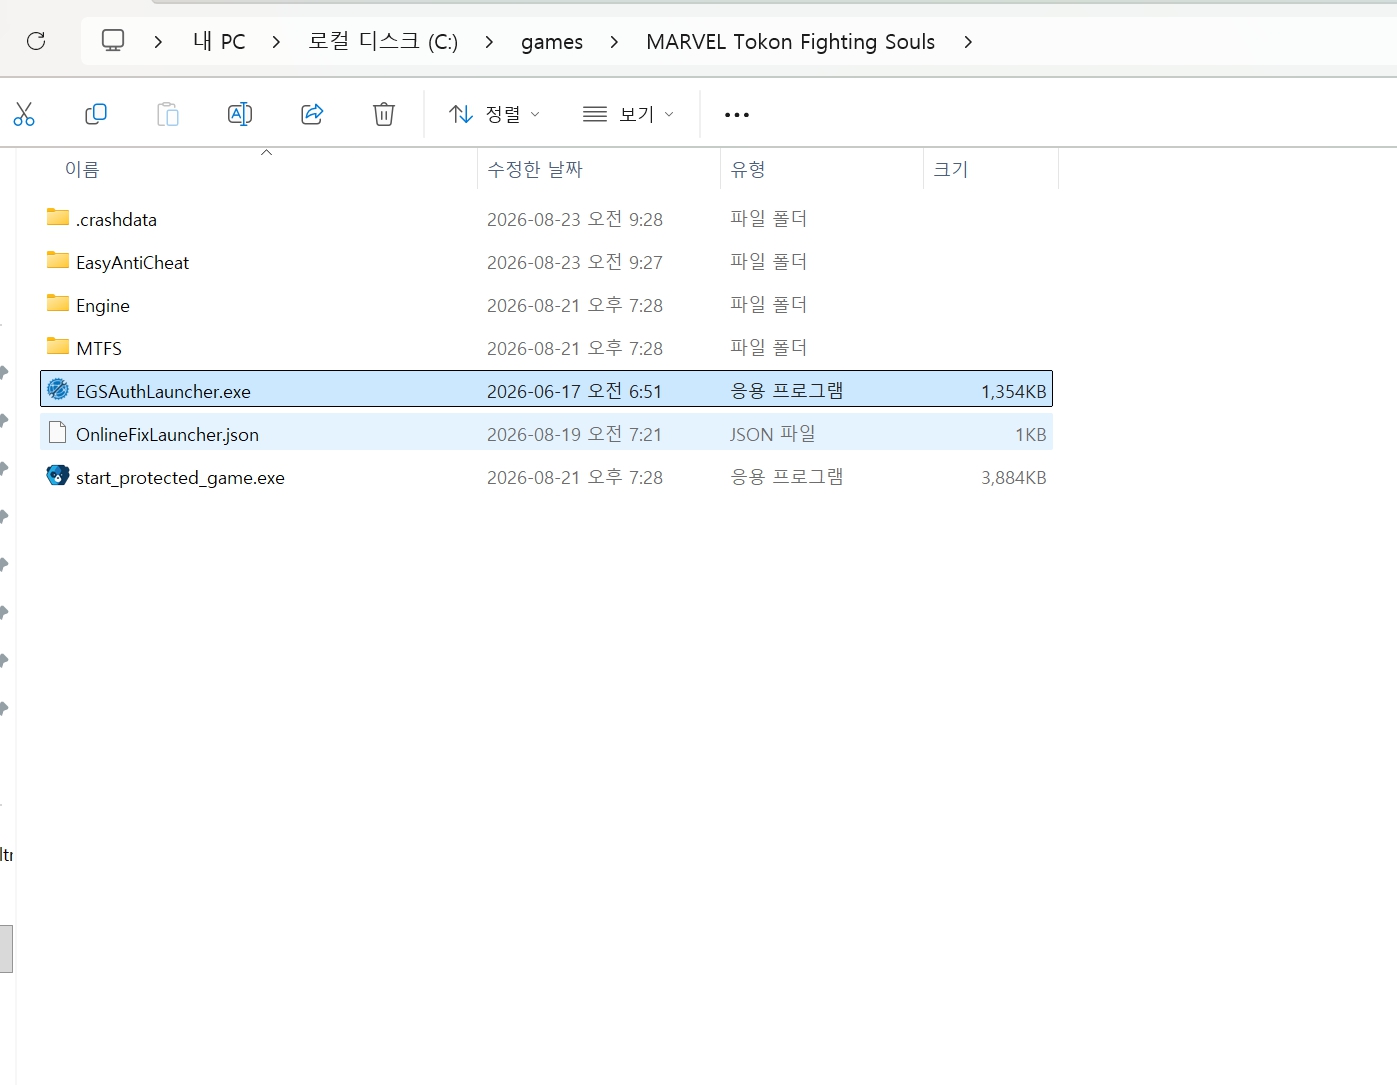Click the JSON 파일 type cell
Viewport: 1397px width, 1085px height.
772,434
